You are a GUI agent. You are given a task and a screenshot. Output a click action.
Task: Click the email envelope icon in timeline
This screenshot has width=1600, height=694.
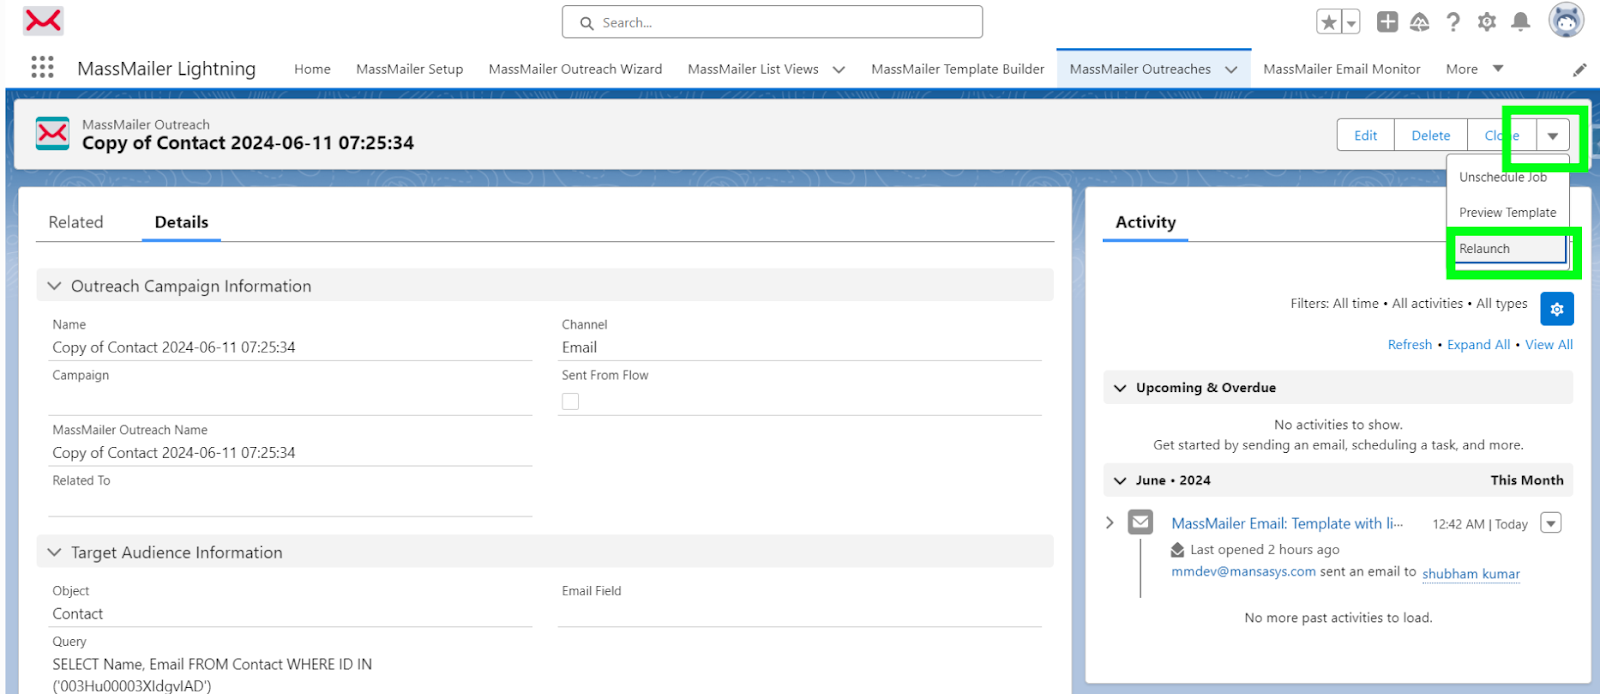[x=1141, y=522]
